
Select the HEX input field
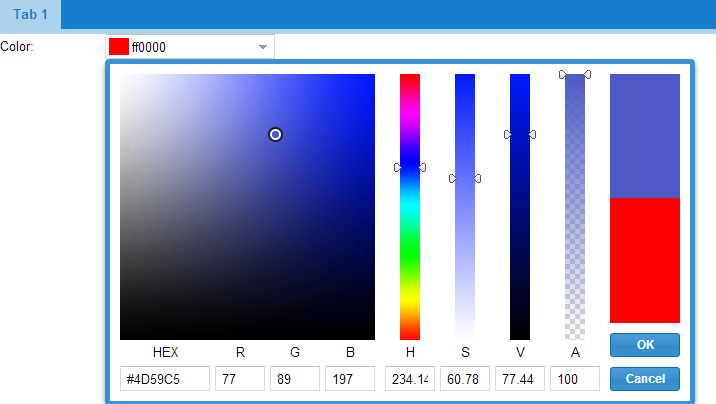165,379
